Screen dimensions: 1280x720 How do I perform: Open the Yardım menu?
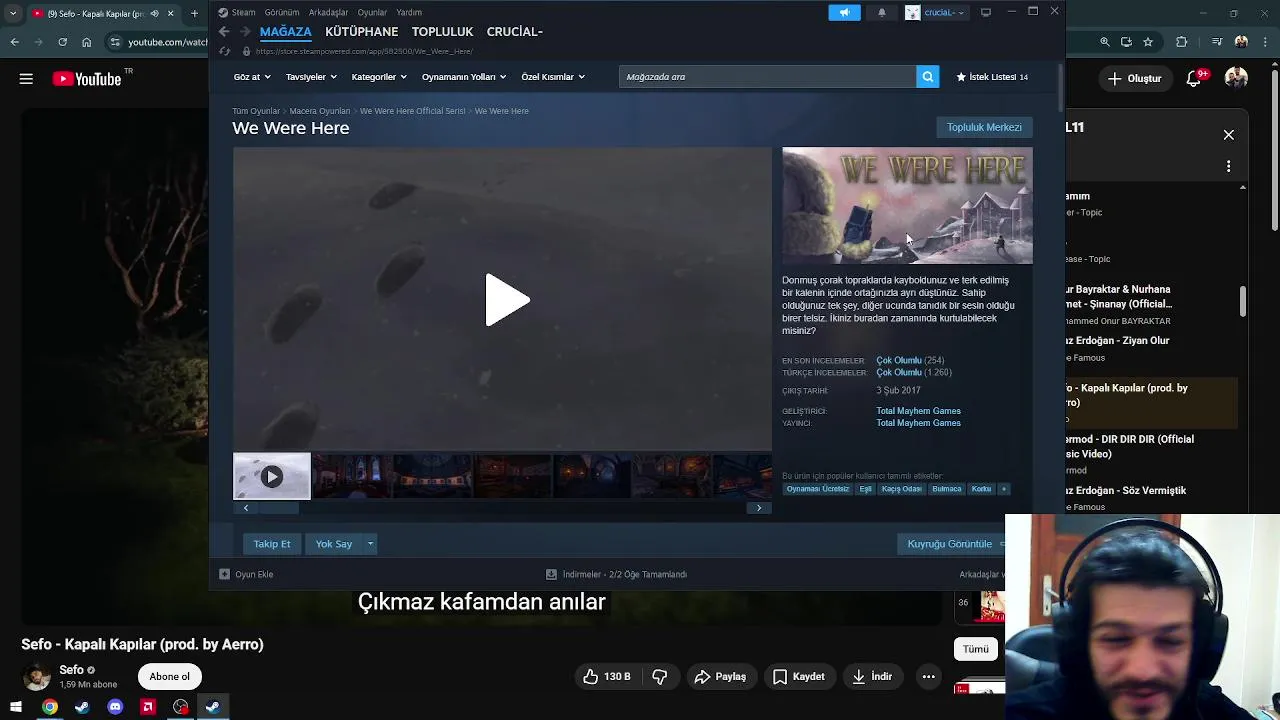click(x=409, y=13)
